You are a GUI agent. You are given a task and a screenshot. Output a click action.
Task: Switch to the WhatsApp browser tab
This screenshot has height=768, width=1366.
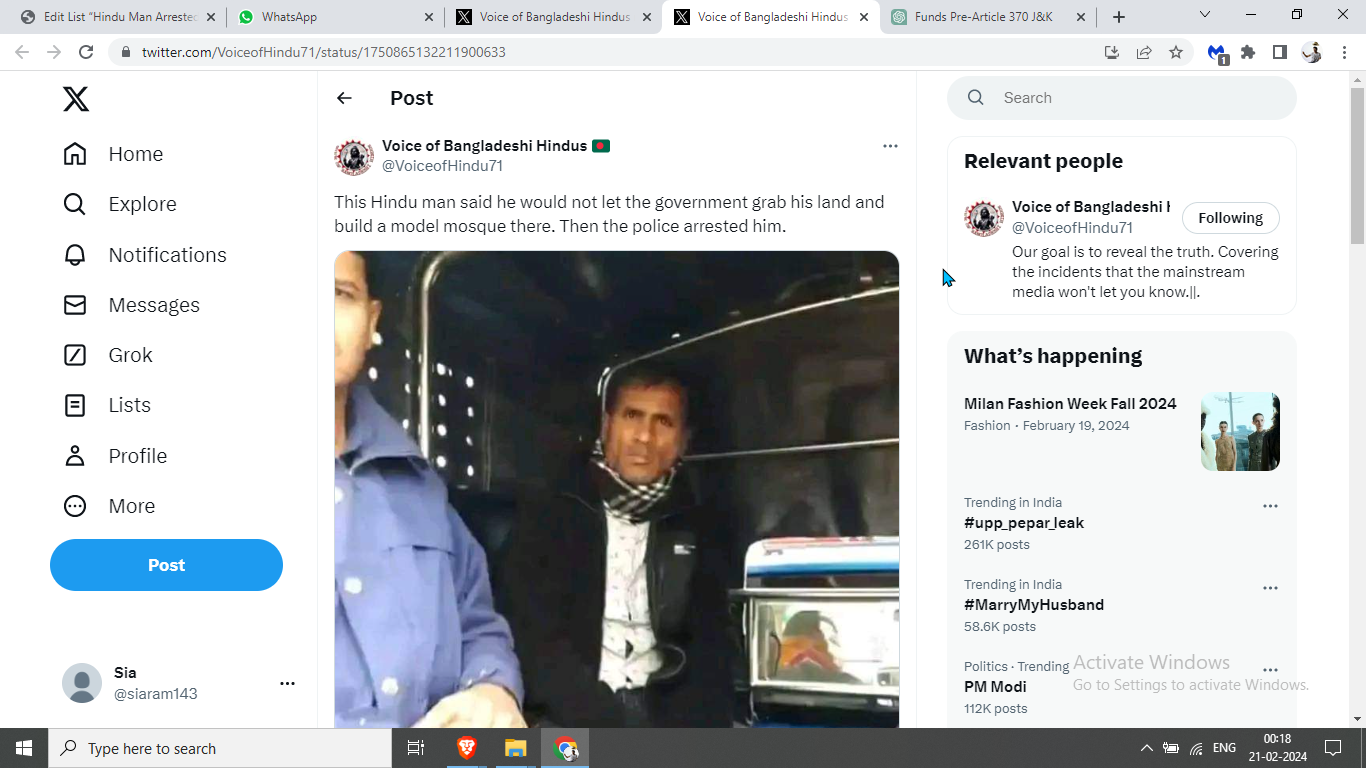[332, 17]
